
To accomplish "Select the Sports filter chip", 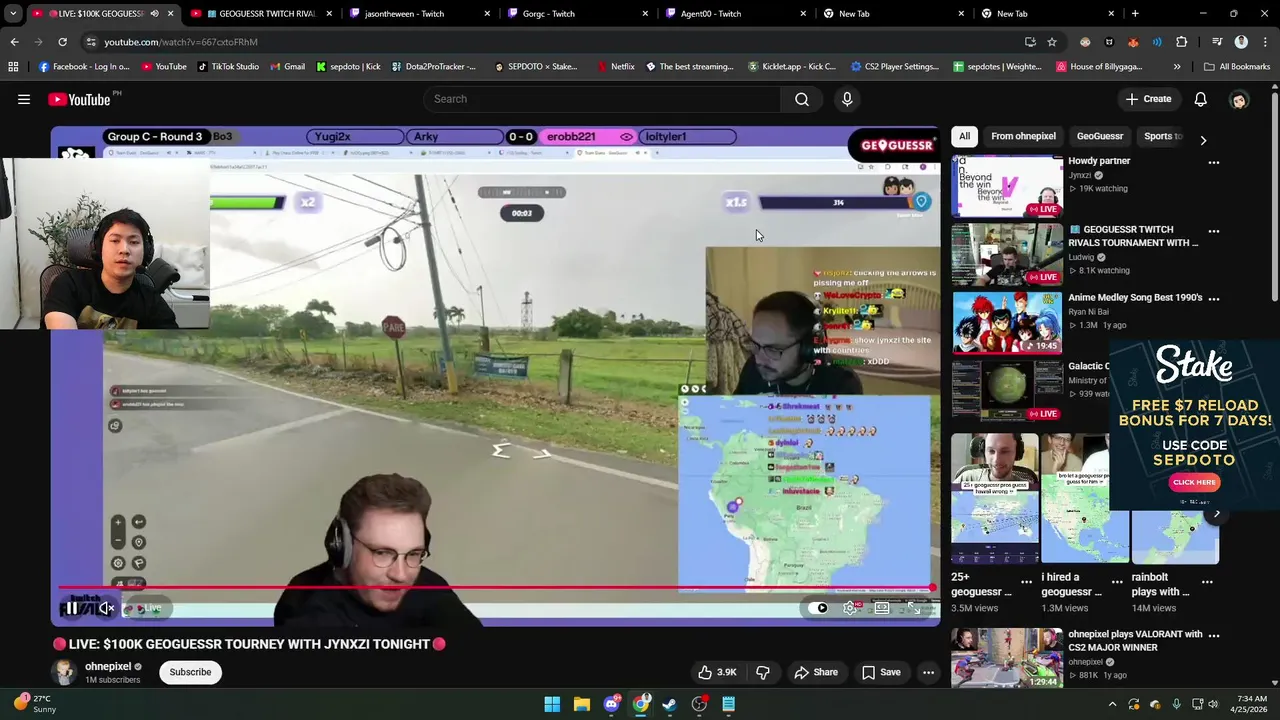I will point(1162,136).
